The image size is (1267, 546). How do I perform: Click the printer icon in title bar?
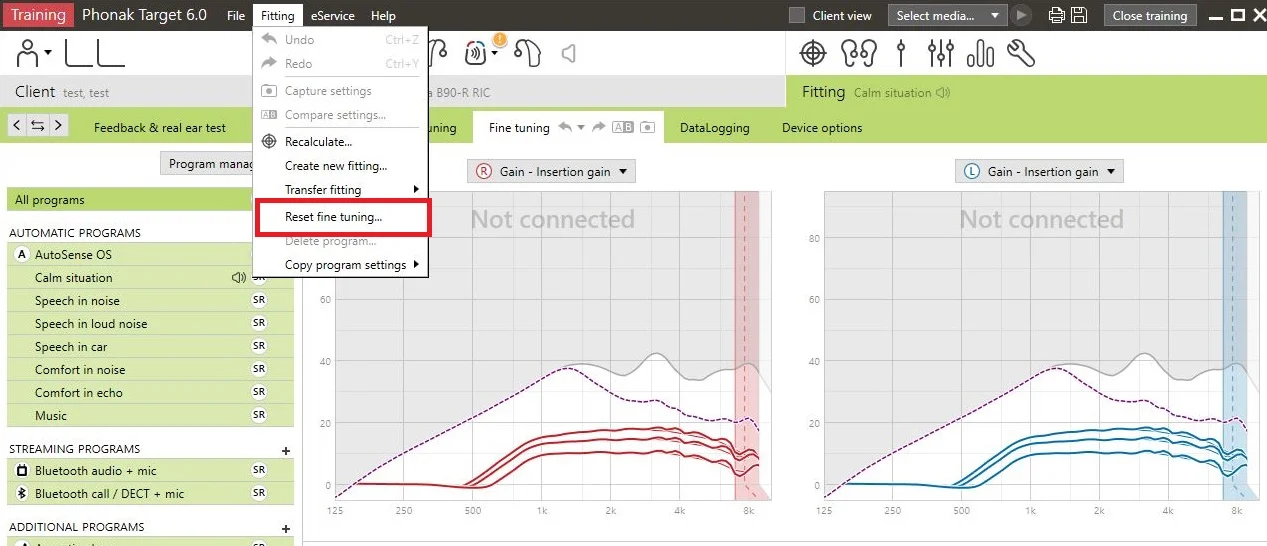point(1056,15)
